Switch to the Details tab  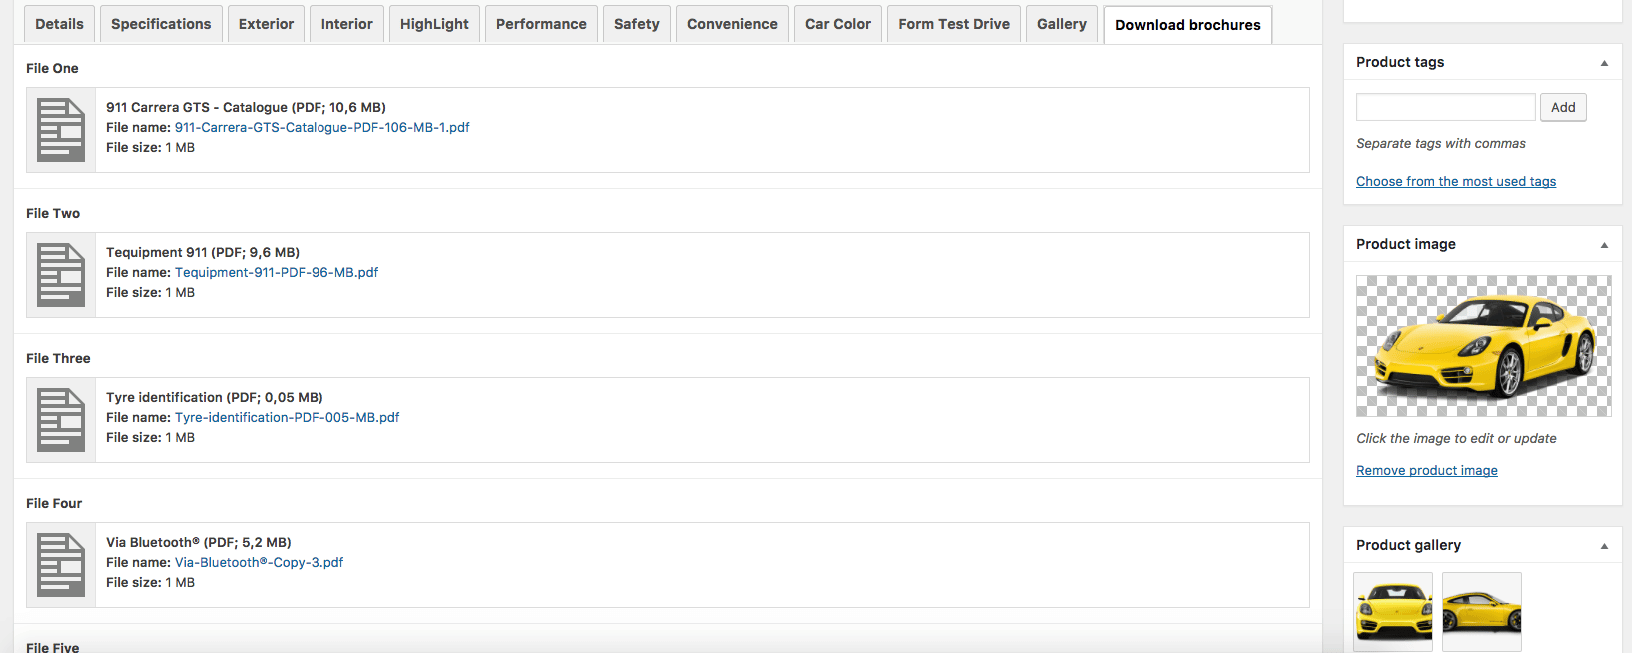pos(59,24)
